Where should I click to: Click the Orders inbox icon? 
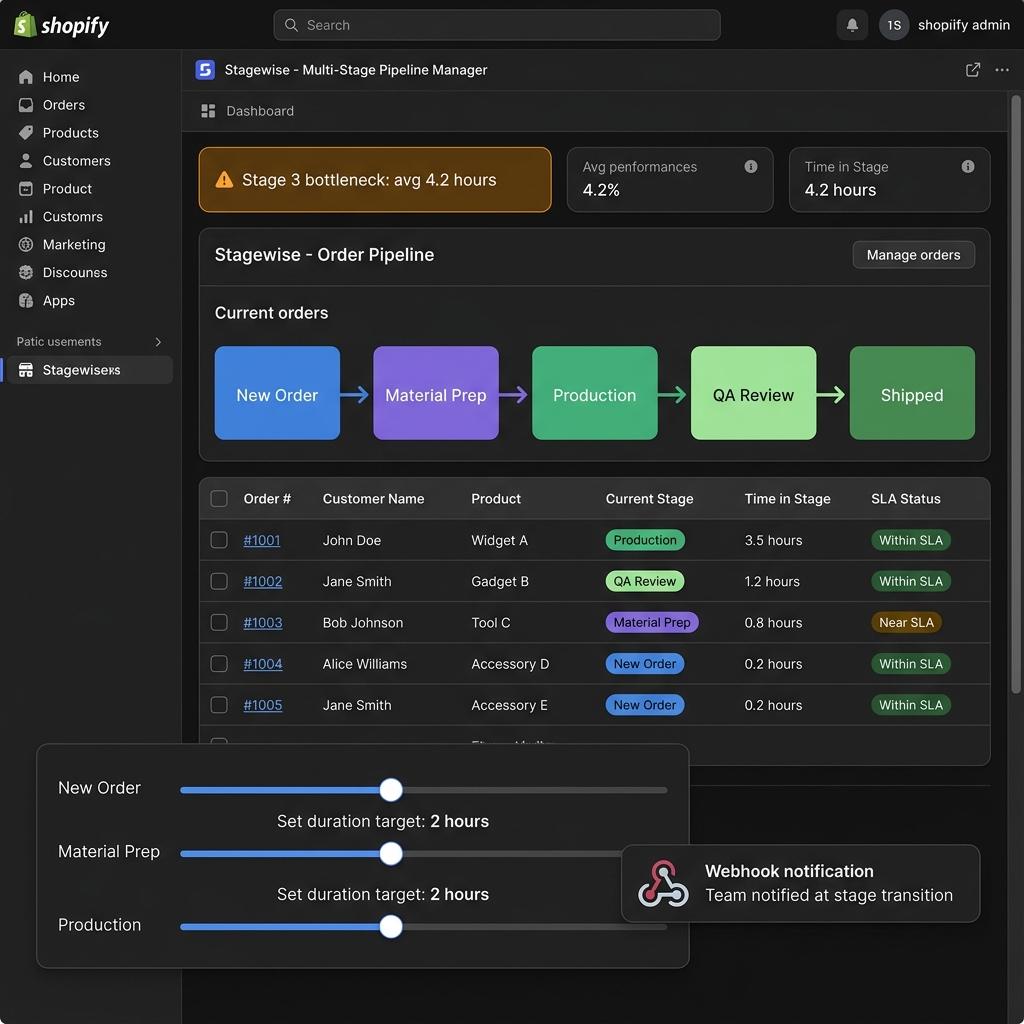point(26,105)
